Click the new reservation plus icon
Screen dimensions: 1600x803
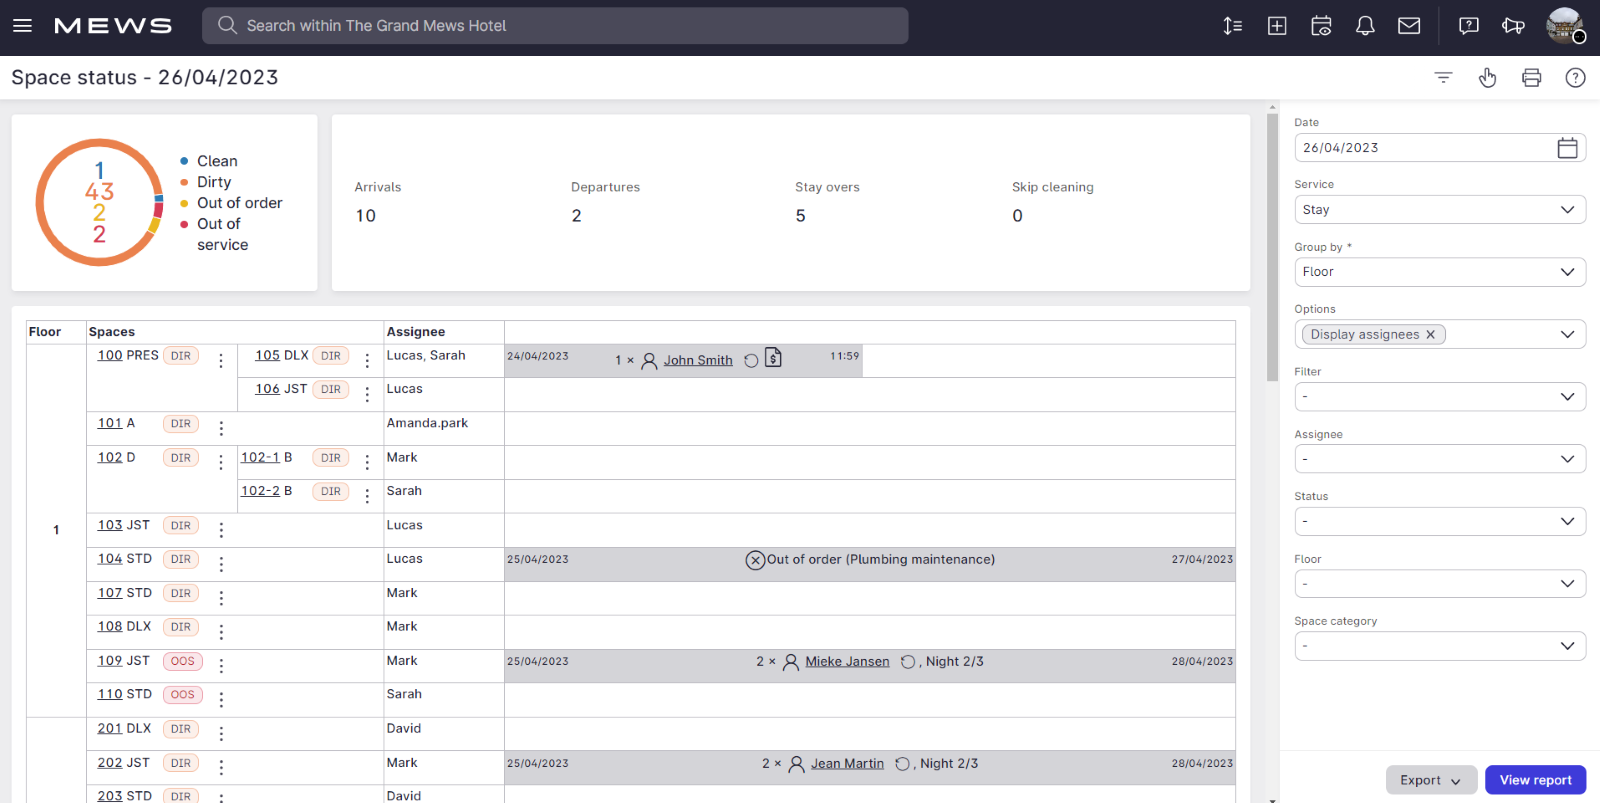point(1277,26)
